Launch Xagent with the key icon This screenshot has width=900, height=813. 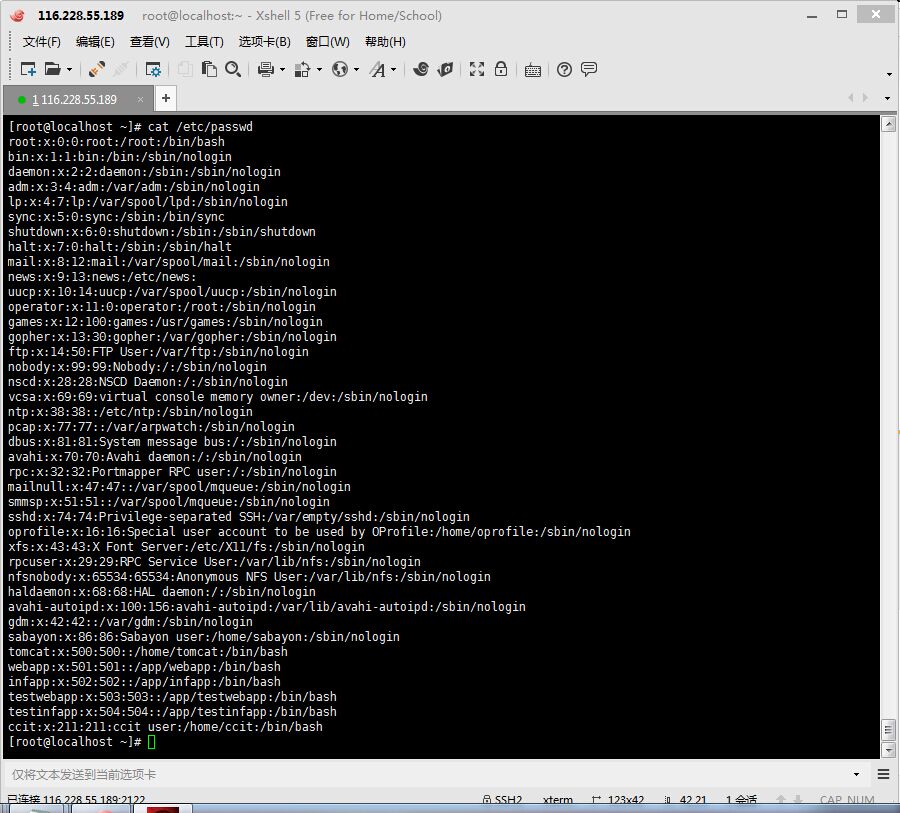tap(445, 69)
